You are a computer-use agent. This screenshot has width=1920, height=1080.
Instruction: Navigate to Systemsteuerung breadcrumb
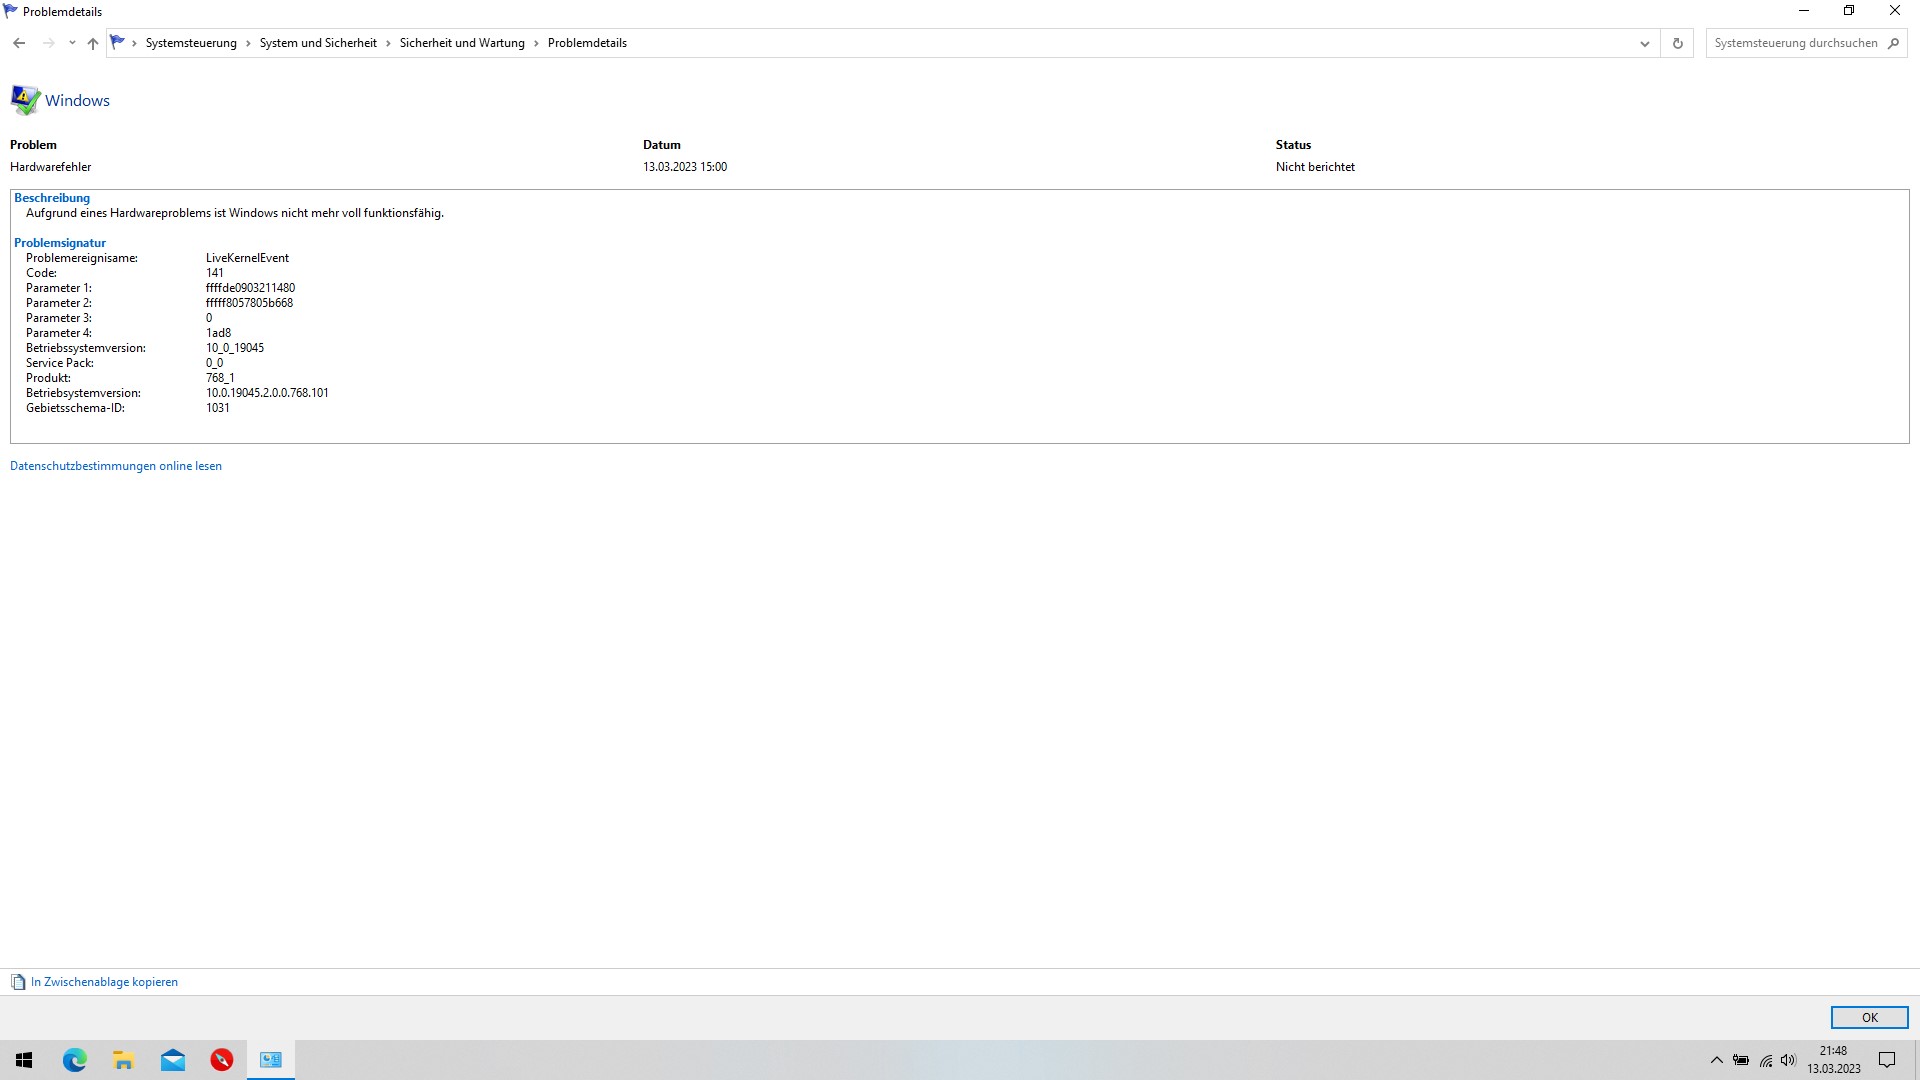click(191, 43)
